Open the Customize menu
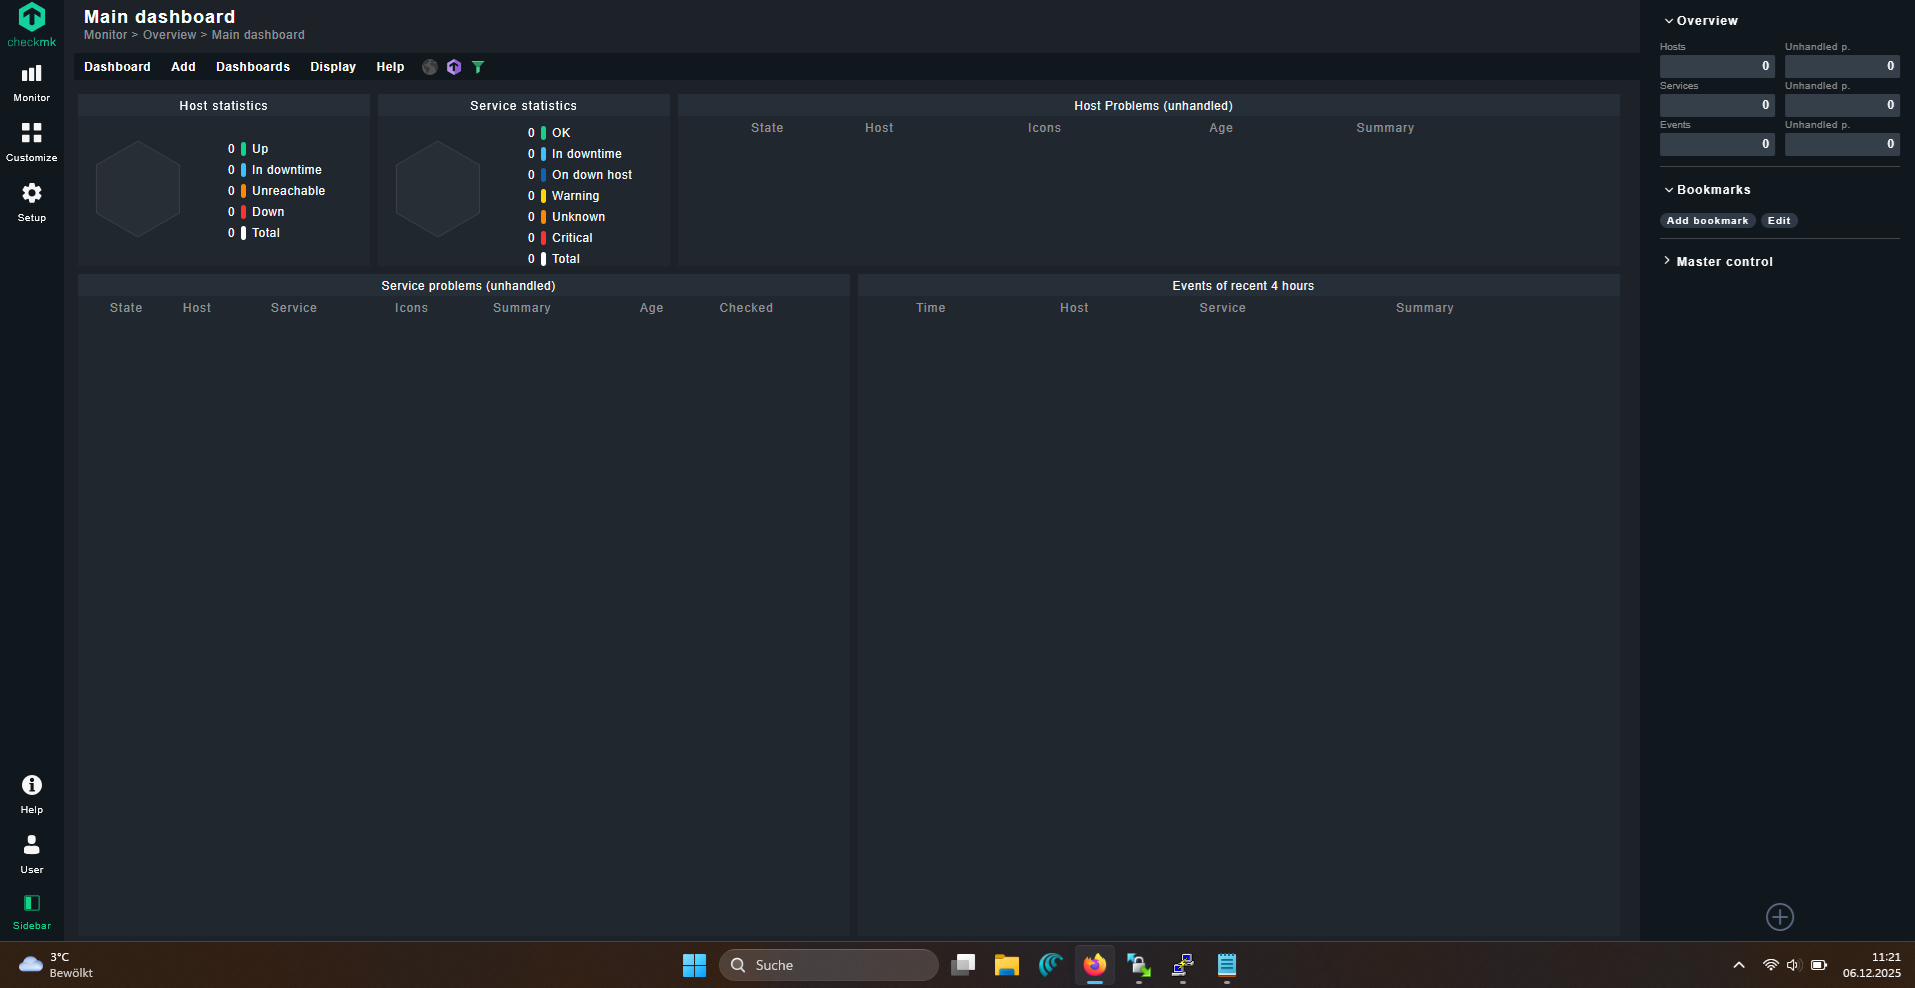Screen dimensions: 1915x988 (x=32, y=141)
